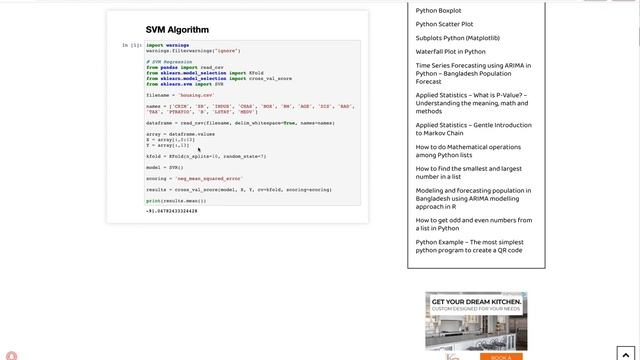Click GET YOUR DREAM KITCHEN ad headline
640x360 pixels.
pyautogui.click(x=476, y=302)
